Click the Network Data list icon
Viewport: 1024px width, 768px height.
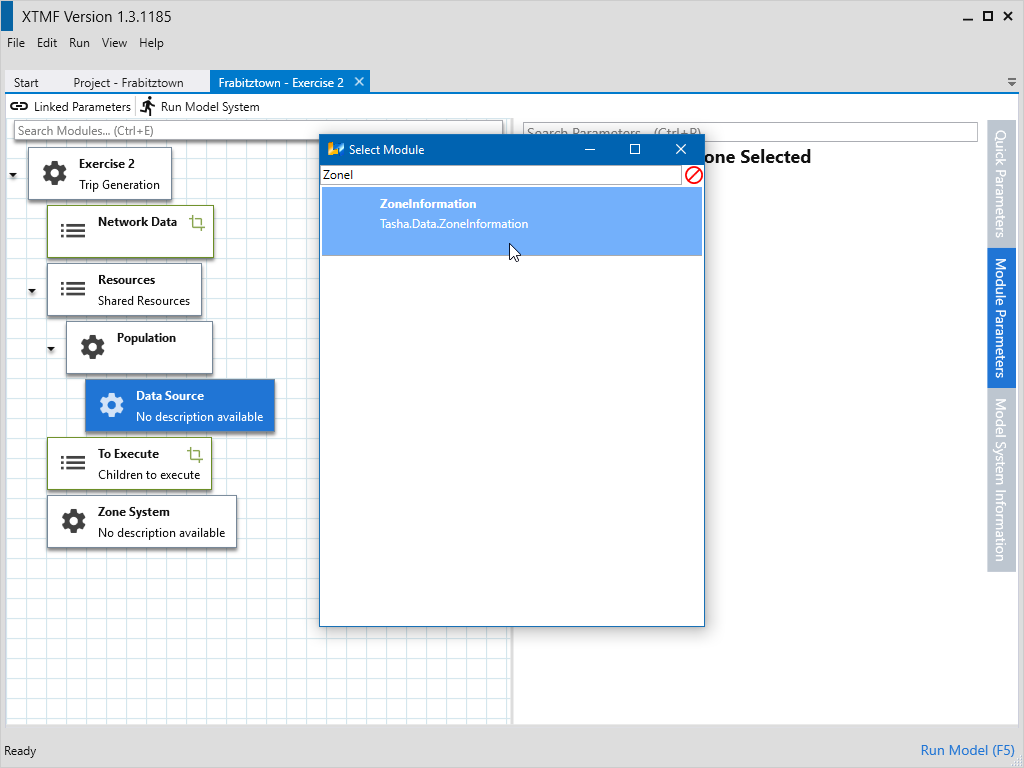[73, 231]
